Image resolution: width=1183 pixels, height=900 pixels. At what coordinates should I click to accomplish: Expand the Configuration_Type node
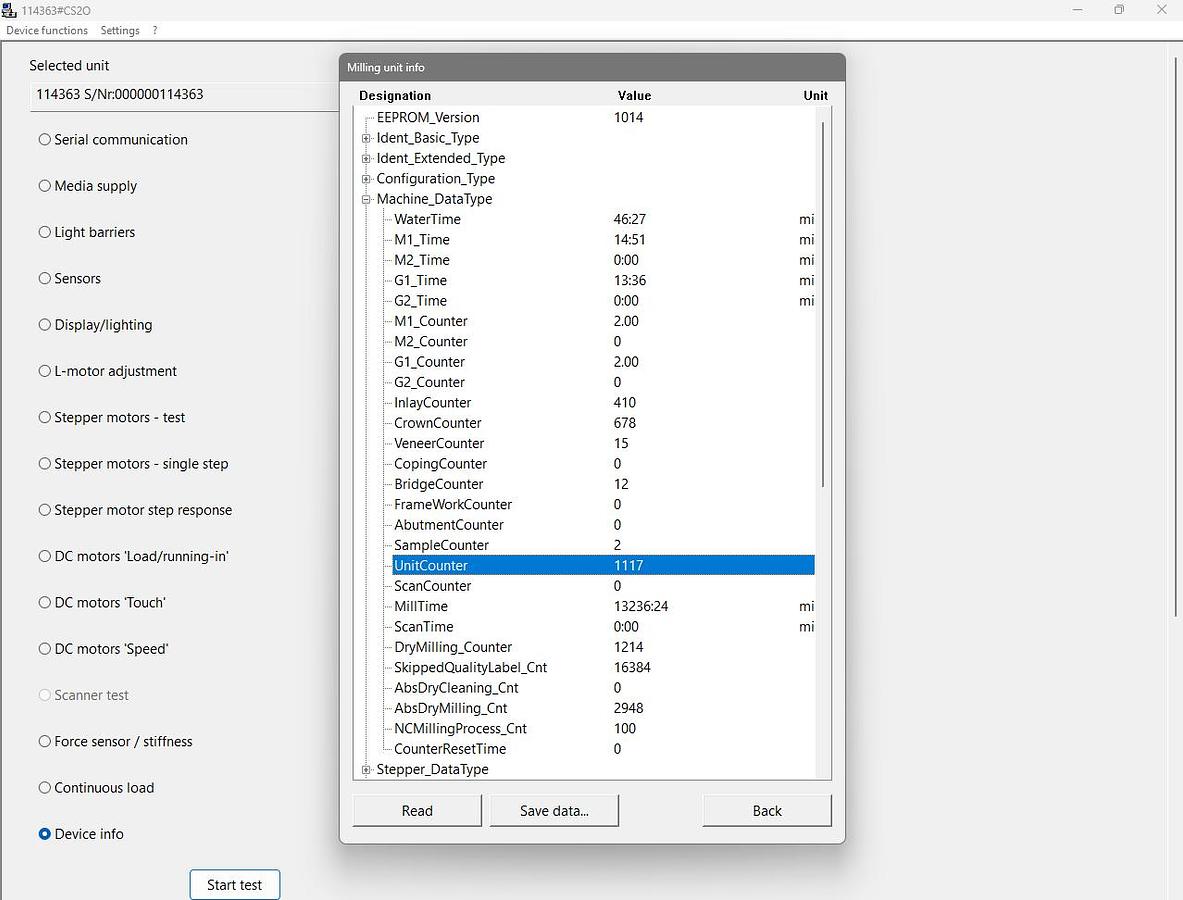point(366,179)
